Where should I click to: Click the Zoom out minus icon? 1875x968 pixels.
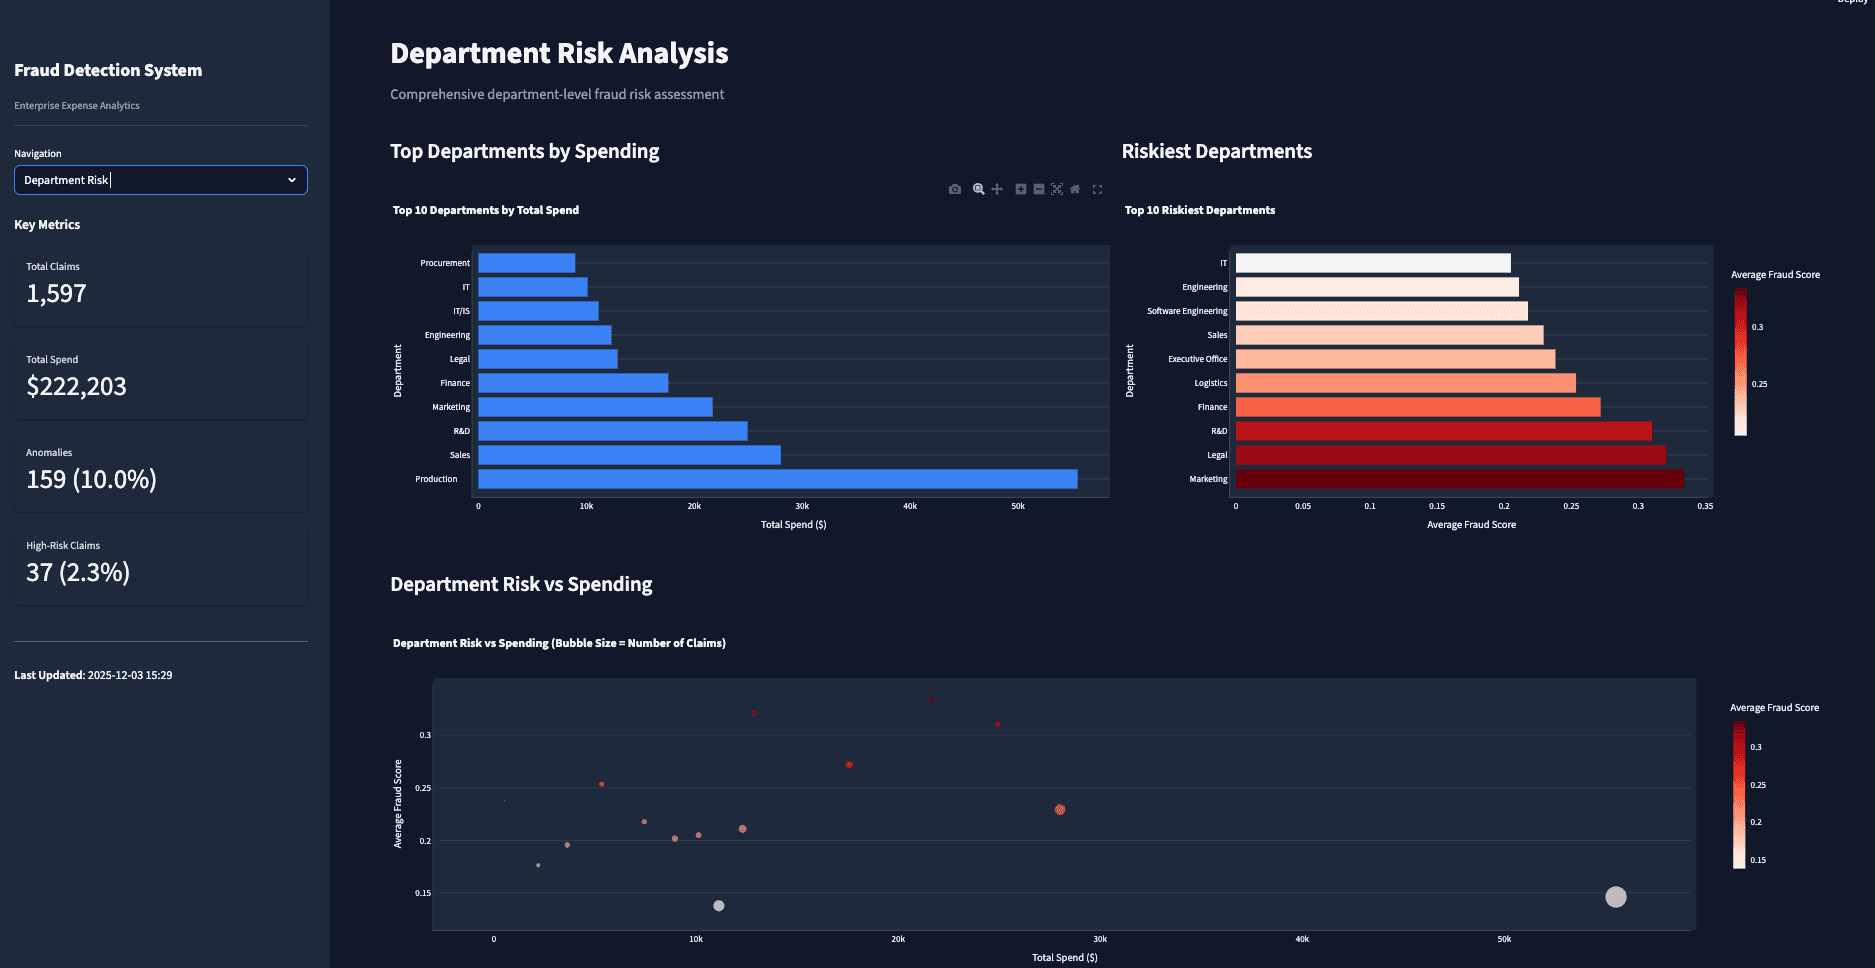point(1039,189)
